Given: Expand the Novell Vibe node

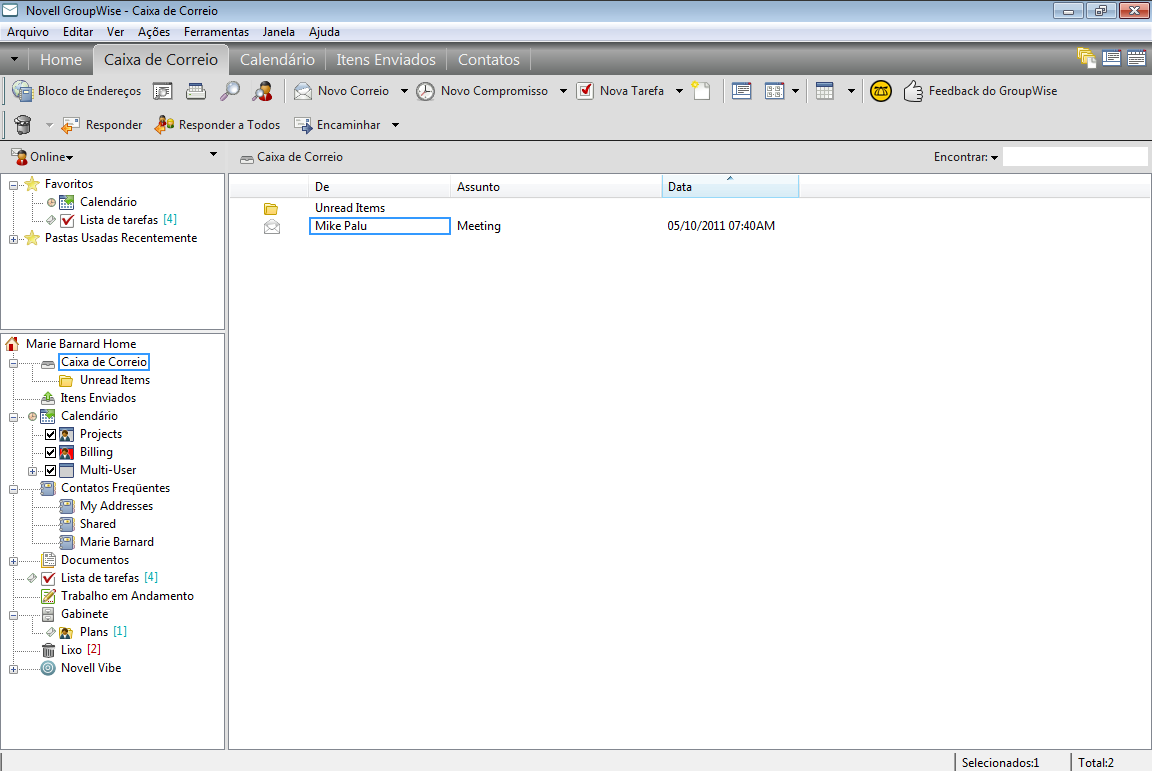Looking at the screenshot, I should click(x=13, y=669).
